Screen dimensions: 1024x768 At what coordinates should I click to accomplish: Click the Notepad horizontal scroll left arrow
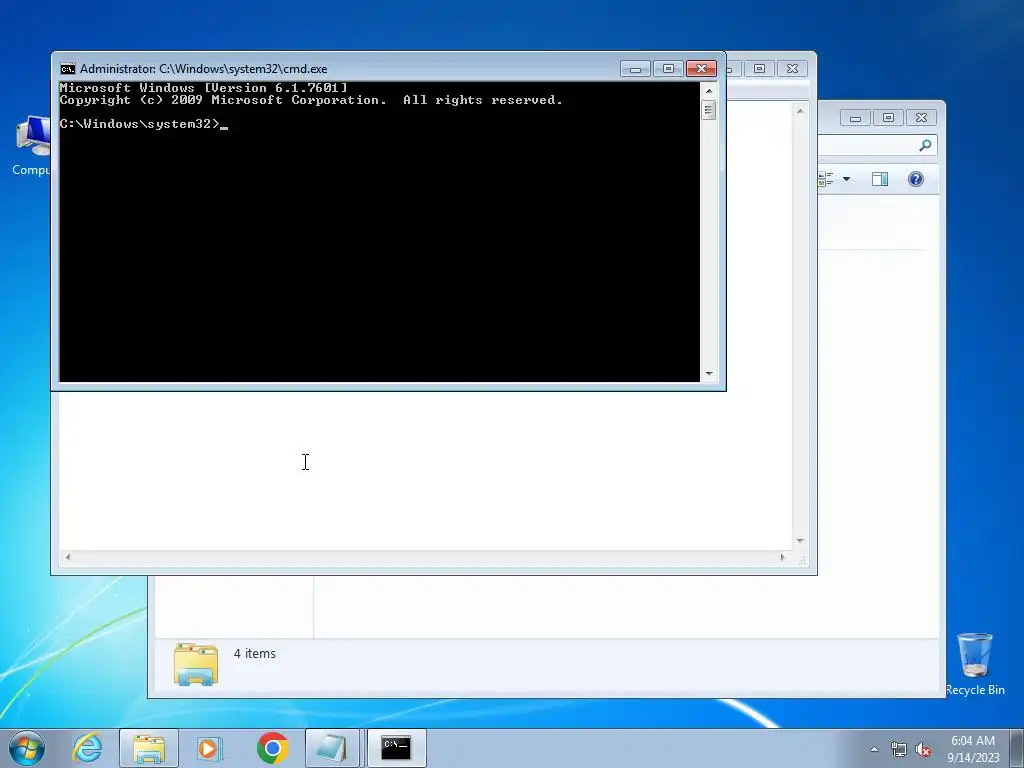[x=68, y=557]
